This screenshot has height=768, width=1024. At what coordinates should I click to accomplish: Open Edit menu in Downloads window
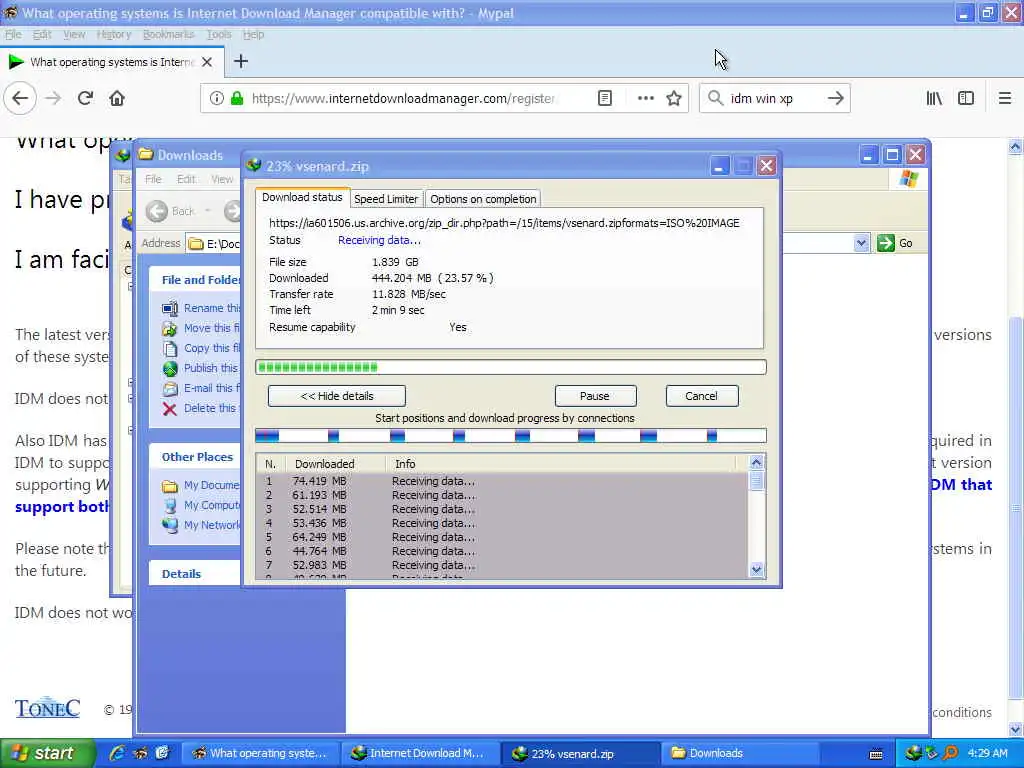(x=186, y=179)
